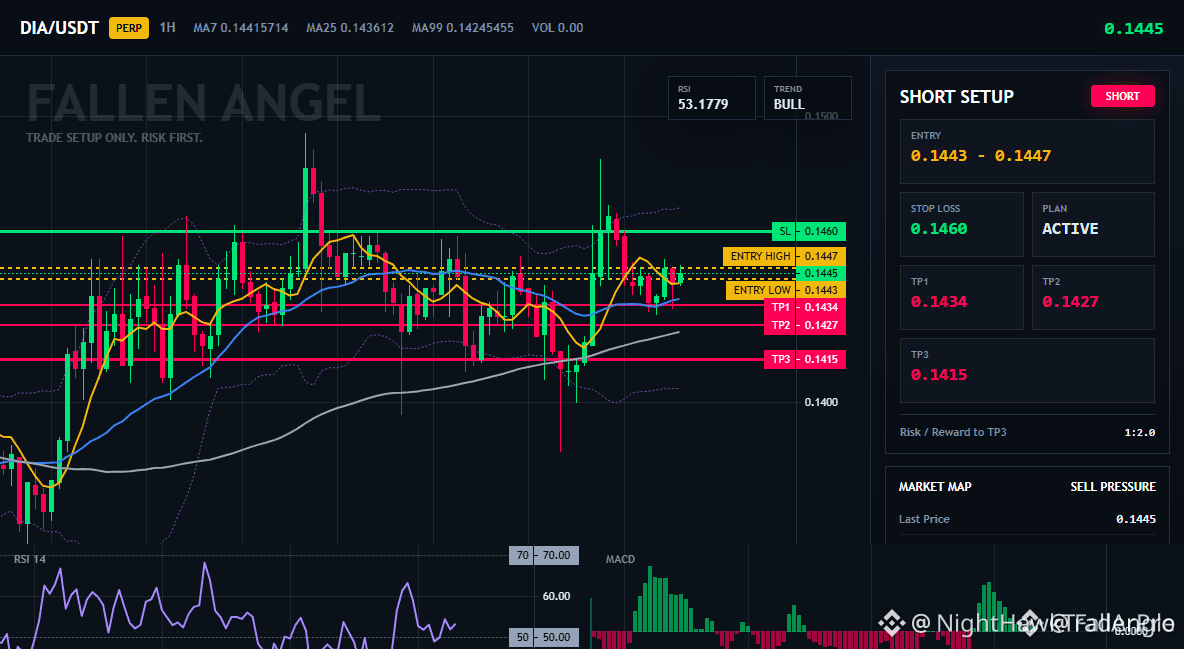Click the RSI 53.1779 info box

(711, 97)
